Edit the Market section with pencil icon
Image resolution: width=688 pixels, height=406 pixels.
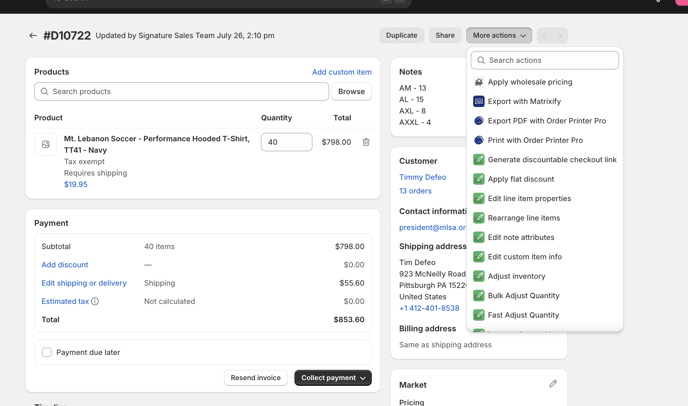pyautogui.click(x=553, y=384)
